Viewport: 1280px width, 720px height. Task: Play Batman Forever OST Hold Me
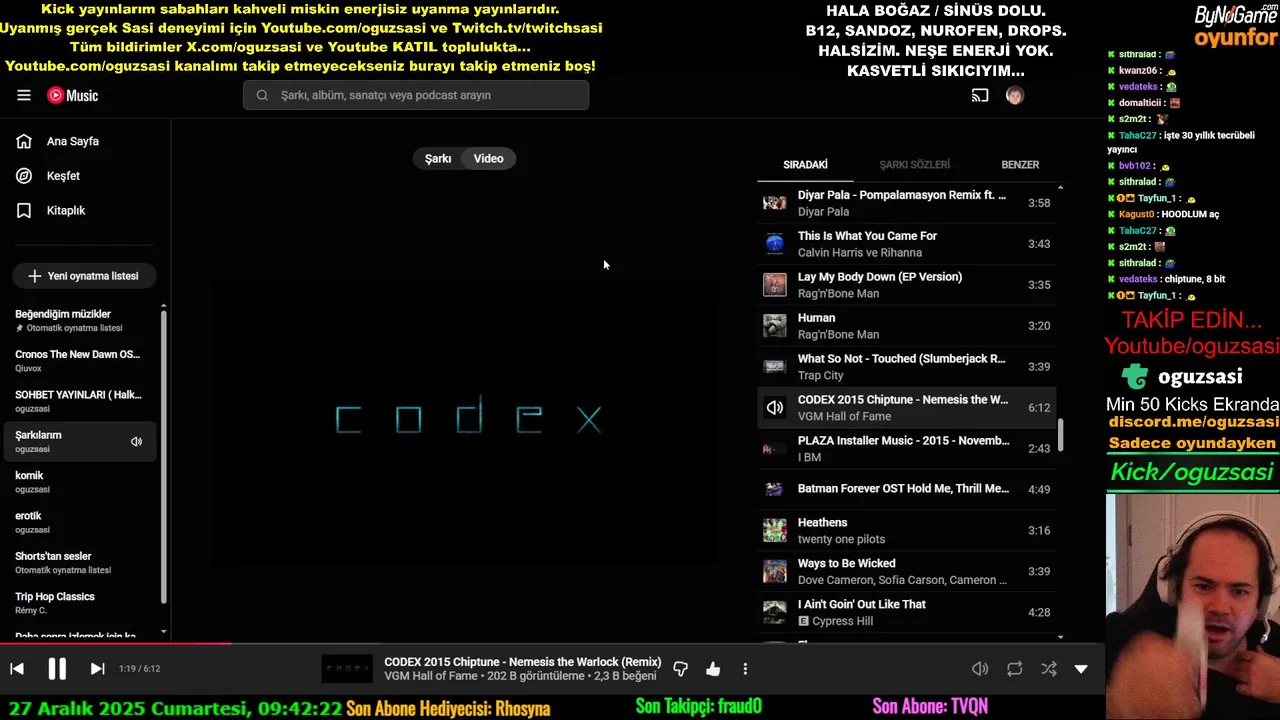pyautogui.click(x=906, y=490)
